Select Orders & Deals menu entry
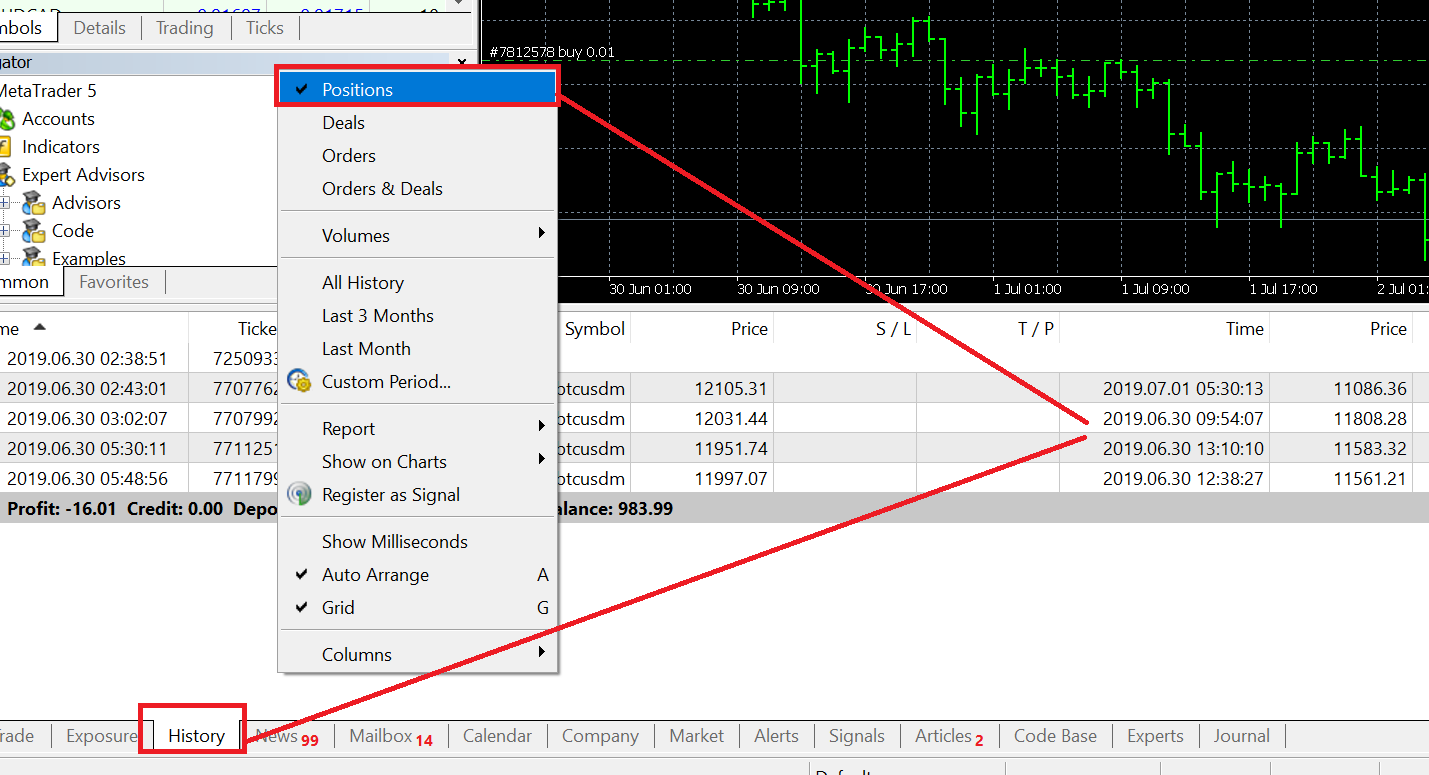The height and width of the screenshot is (775, 1429). tap(417, 188)
